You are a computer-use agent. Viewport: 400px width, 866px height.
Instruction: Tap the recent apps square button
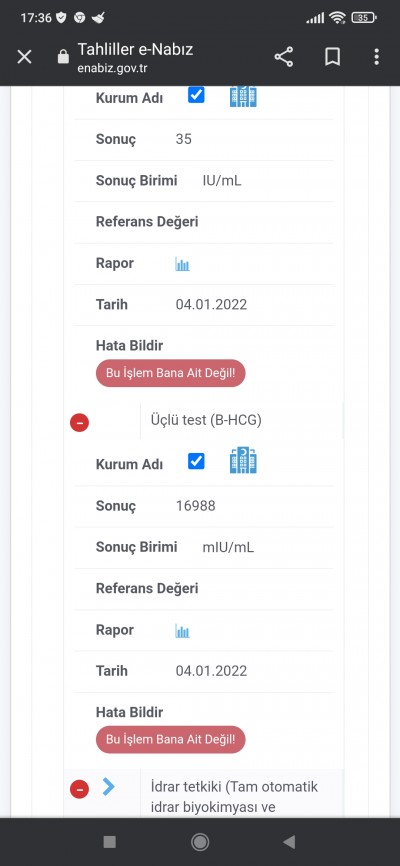[109, 842]
